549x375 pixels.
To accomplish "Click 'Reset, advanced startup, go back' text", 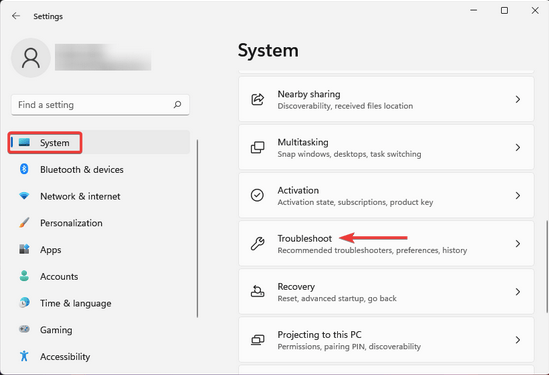I will coord(337,298).
